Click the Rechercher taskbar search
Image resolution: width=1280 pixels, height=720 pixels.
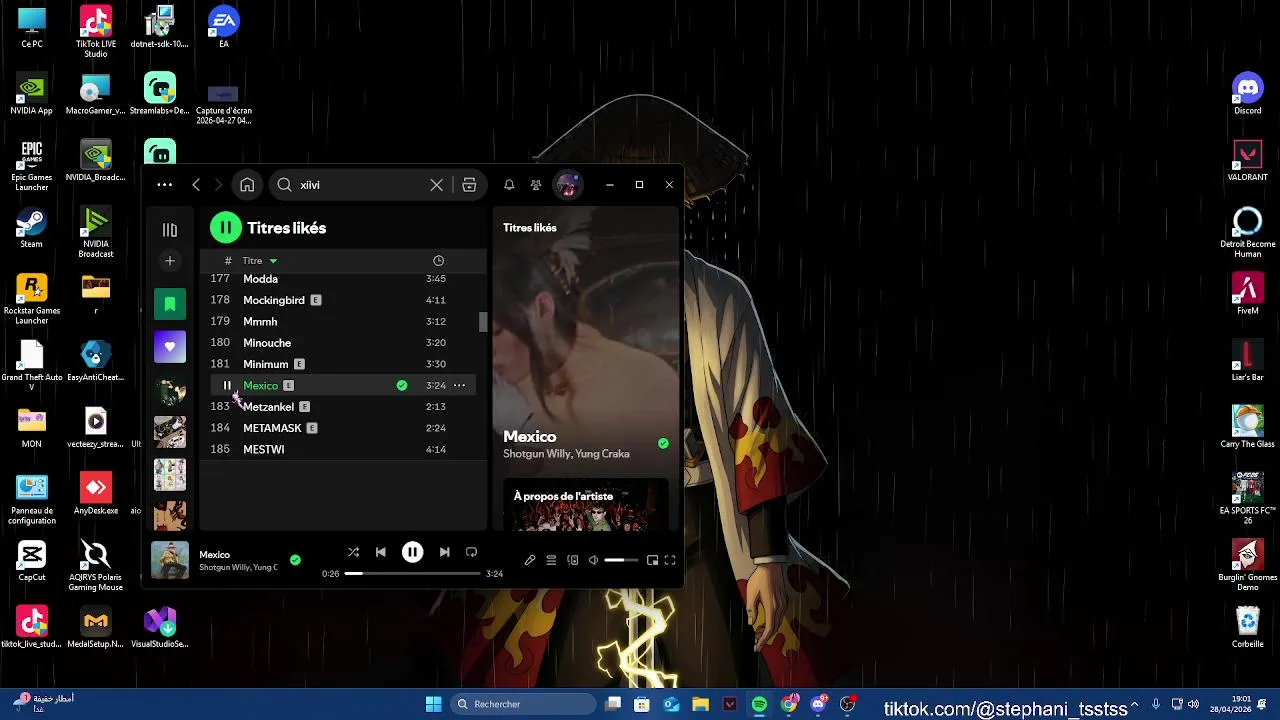521,704
